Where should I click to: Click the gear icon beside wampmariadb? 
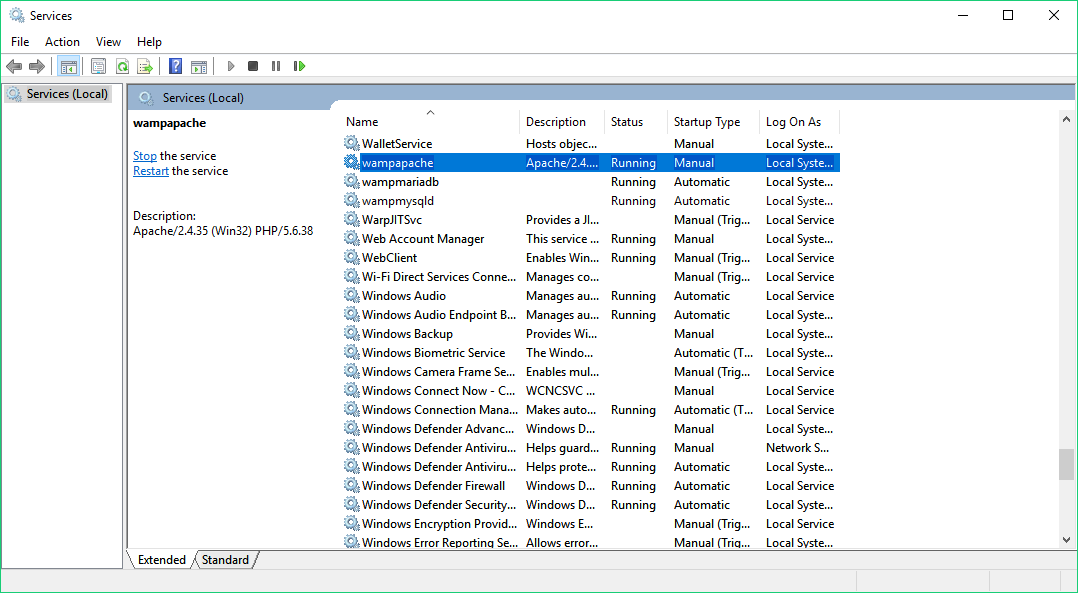(351, 182)
